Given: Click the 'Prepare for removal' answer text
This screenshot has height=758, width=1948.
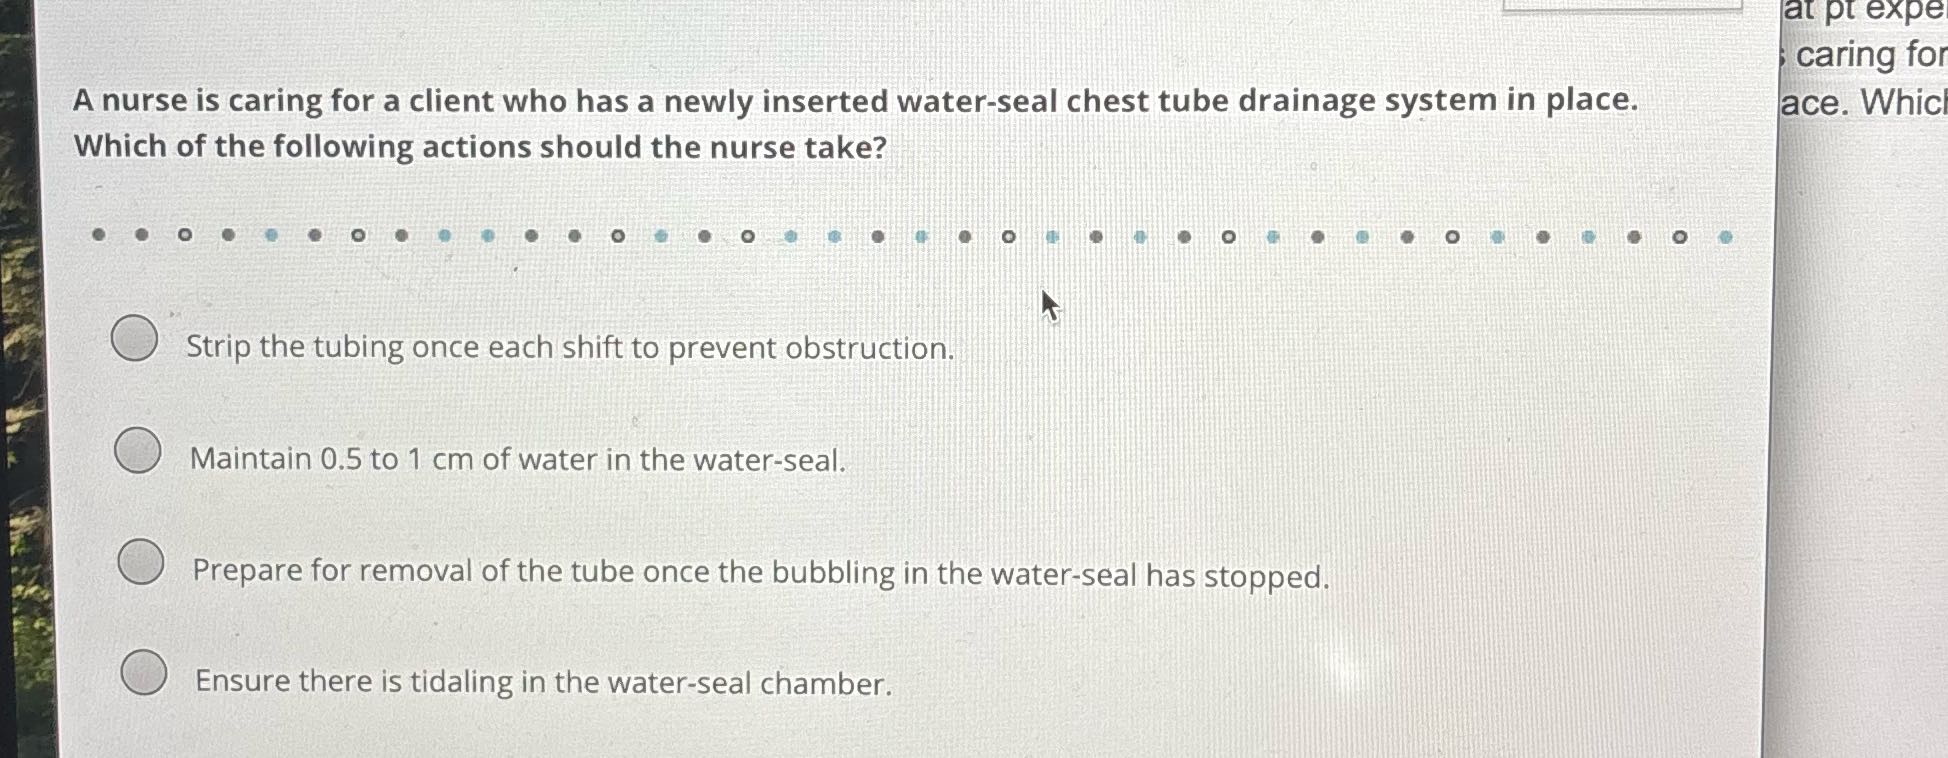Looking at the screenshot, I should (x=758, y=573).
